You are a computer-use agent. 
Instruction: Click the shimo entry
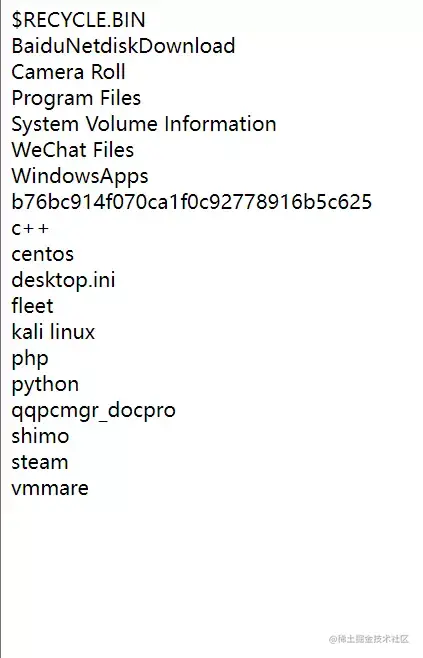40,436
